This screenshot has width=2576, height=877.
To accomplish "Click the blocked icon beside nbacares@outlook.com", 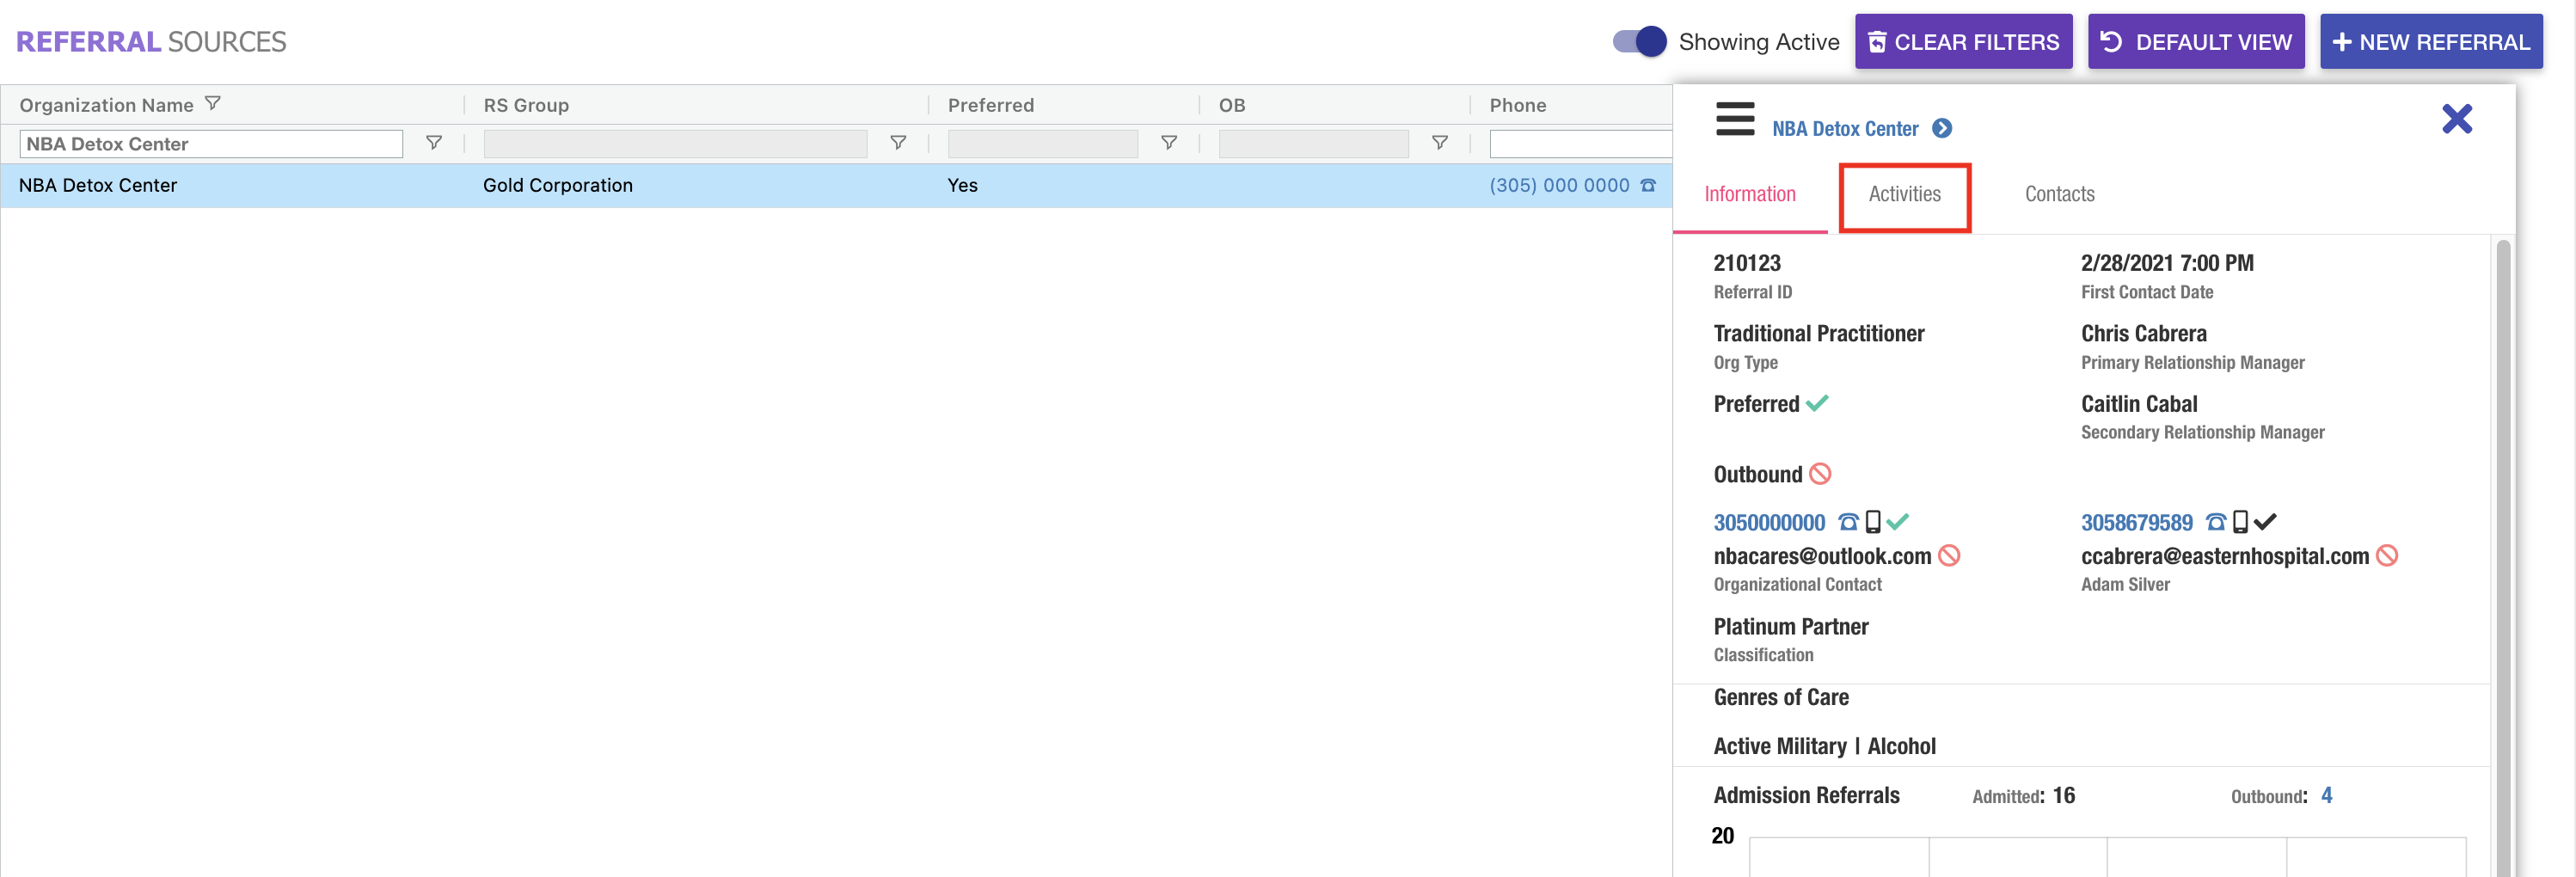I will [x=1949, y=556].
